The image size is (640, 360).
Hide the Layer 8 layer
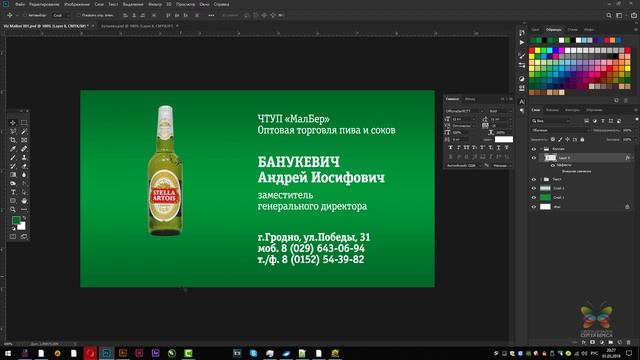point(533,158)
